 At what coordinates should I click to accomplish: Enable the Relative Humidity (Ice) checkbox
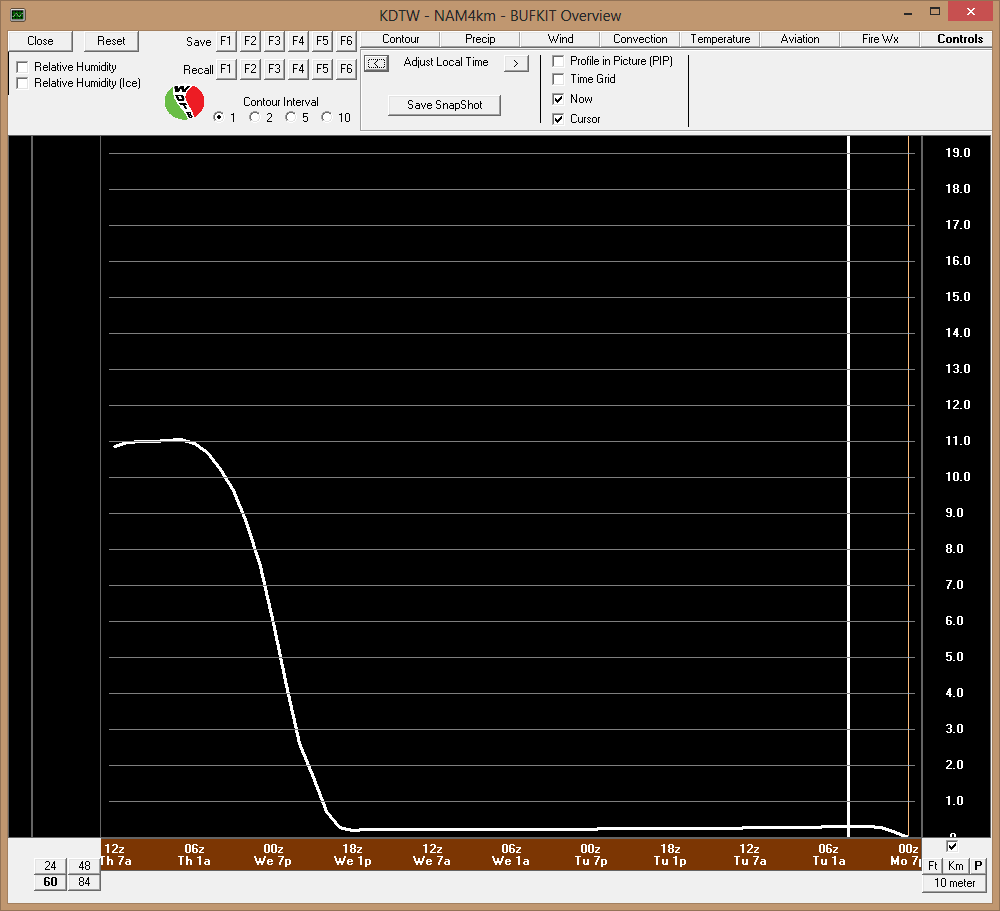pos(22,83)
